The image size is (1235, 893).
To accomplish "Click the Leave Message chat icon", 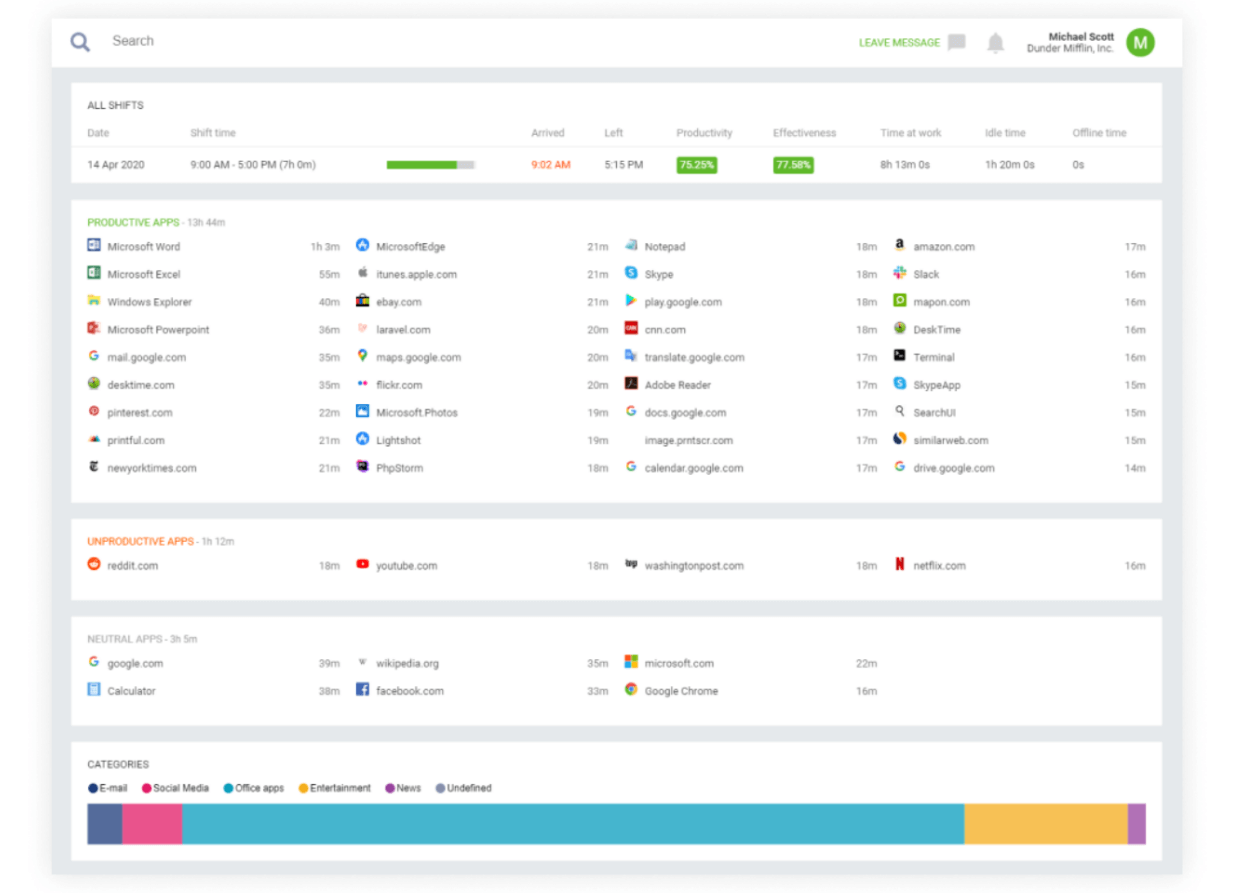I will click(957, 42).
